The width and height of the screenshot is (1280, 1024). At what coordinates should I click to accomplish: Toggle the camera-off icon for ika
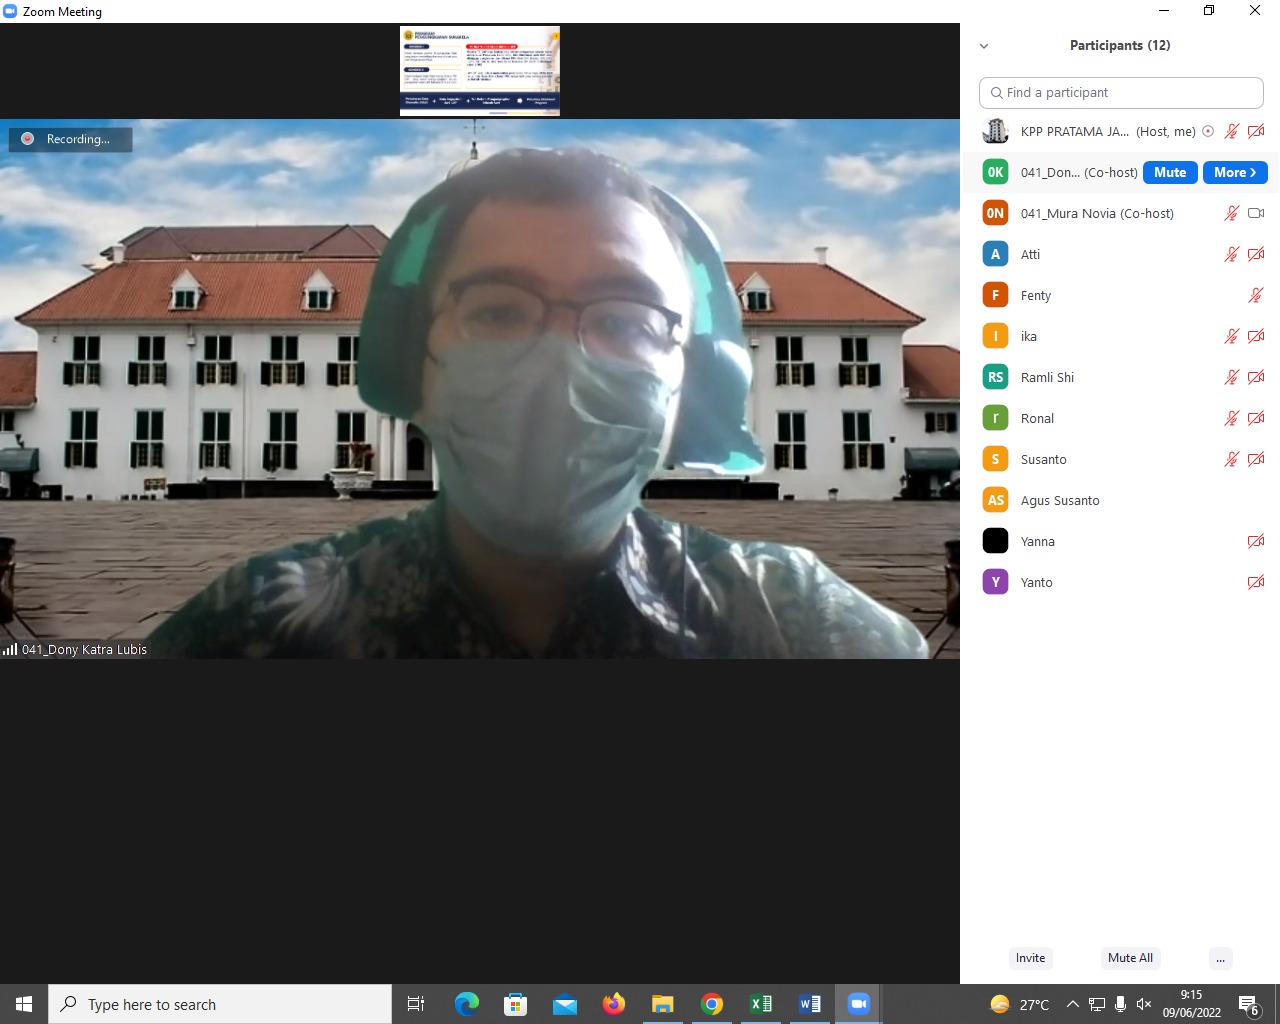click(1256, 336)
